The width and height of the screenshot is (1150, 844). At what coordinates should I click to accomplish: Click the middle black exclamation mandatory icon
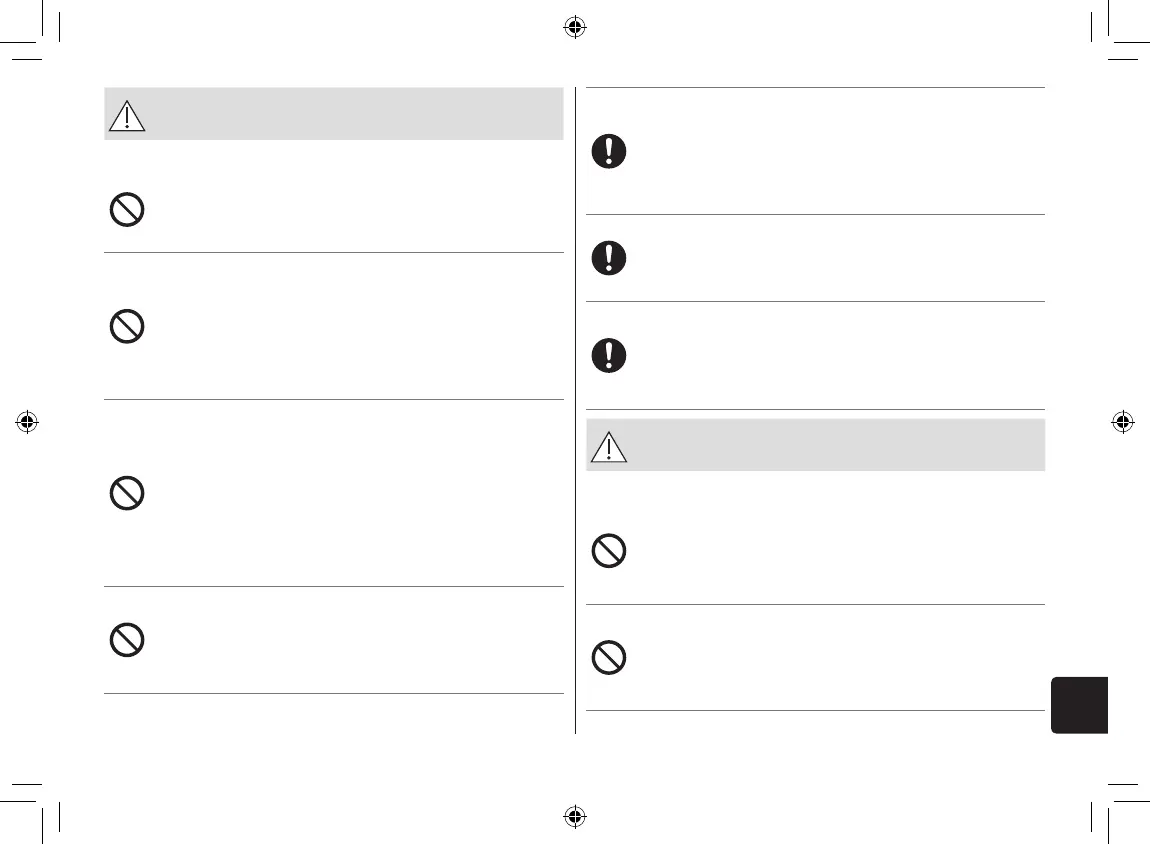pyautogui.click(x=608, y=258)
